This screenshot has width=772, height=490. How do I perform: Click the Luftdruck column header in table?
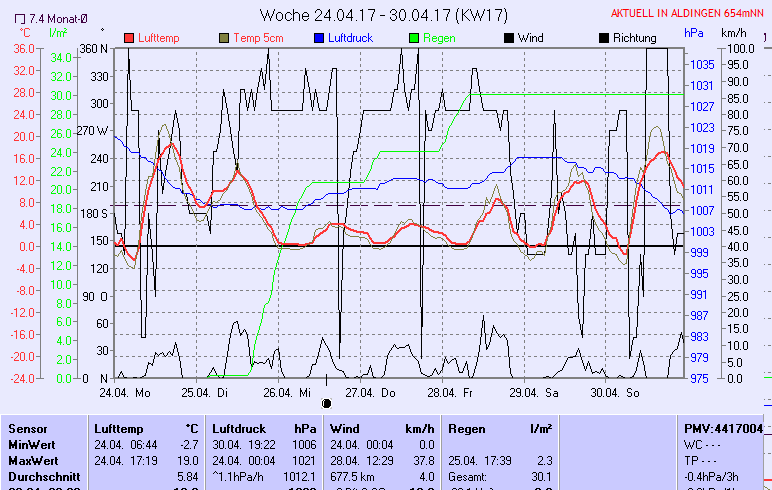(238, 428)
